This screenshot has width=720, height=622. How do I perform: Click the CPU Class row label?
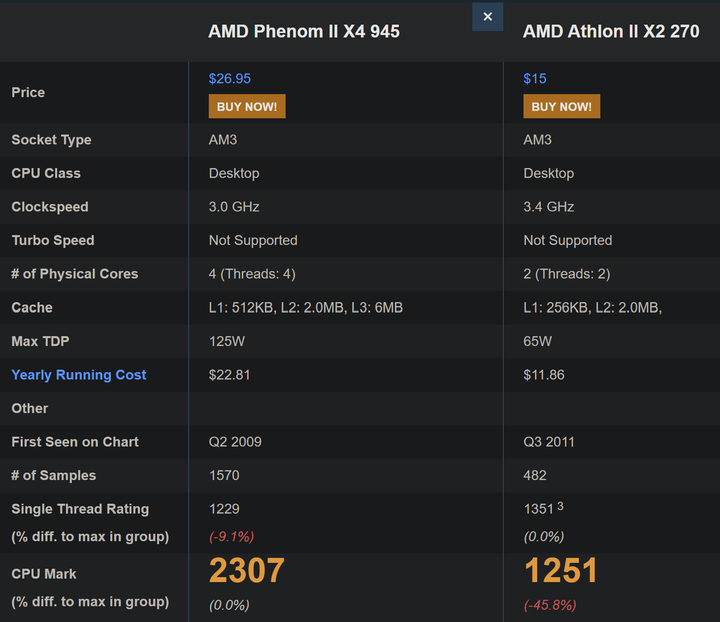[x=46, y=174]
